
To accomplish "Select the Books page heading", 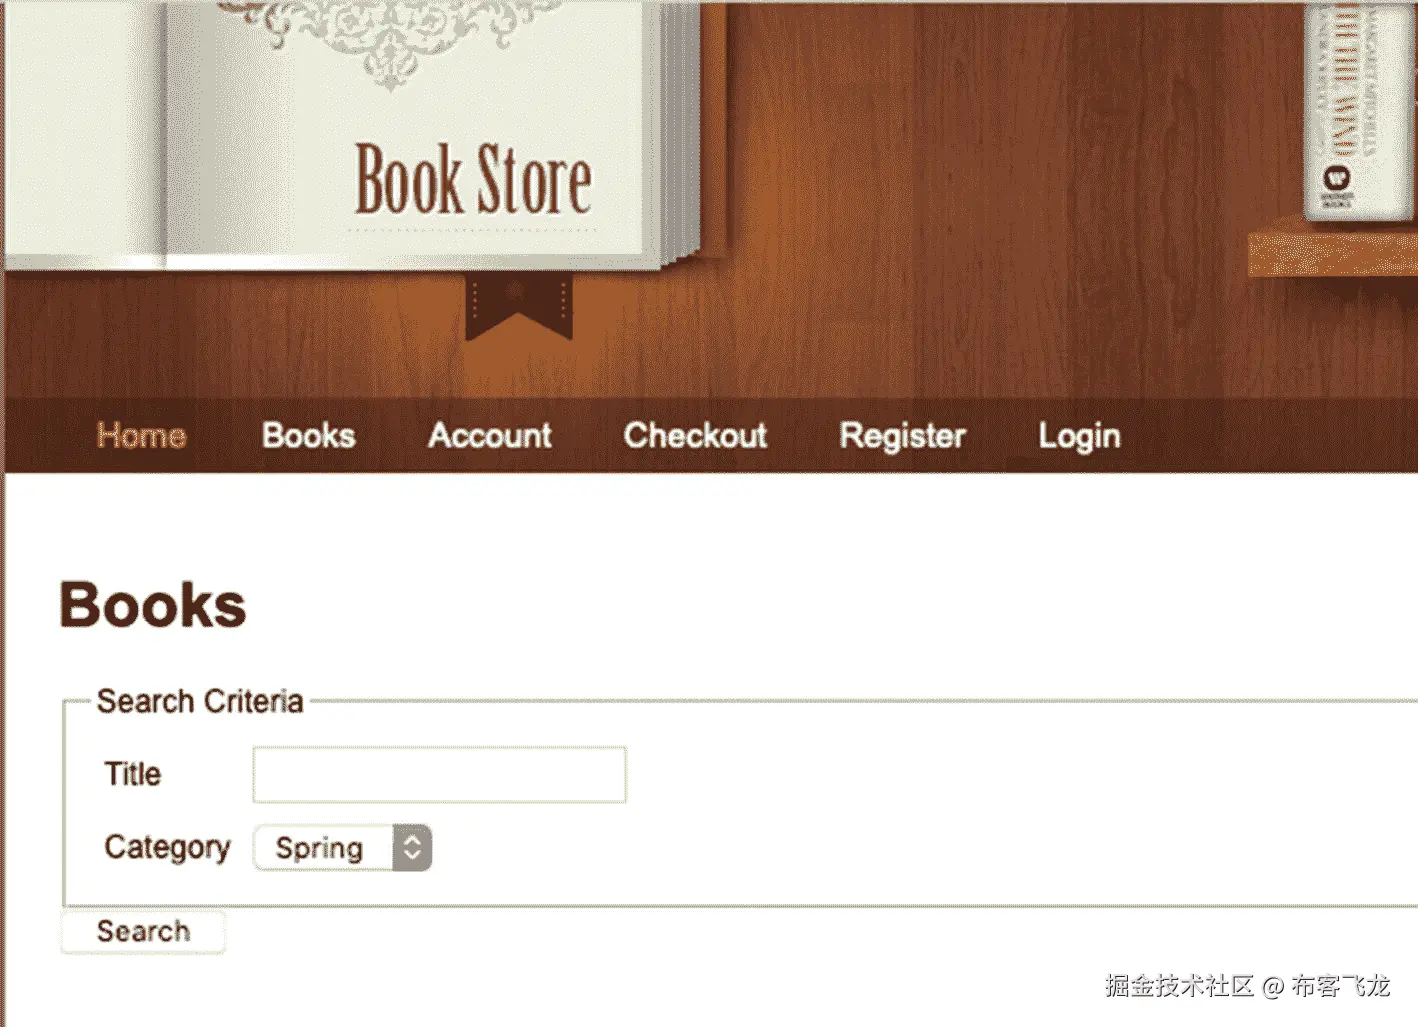I will (x=152, y=605).
